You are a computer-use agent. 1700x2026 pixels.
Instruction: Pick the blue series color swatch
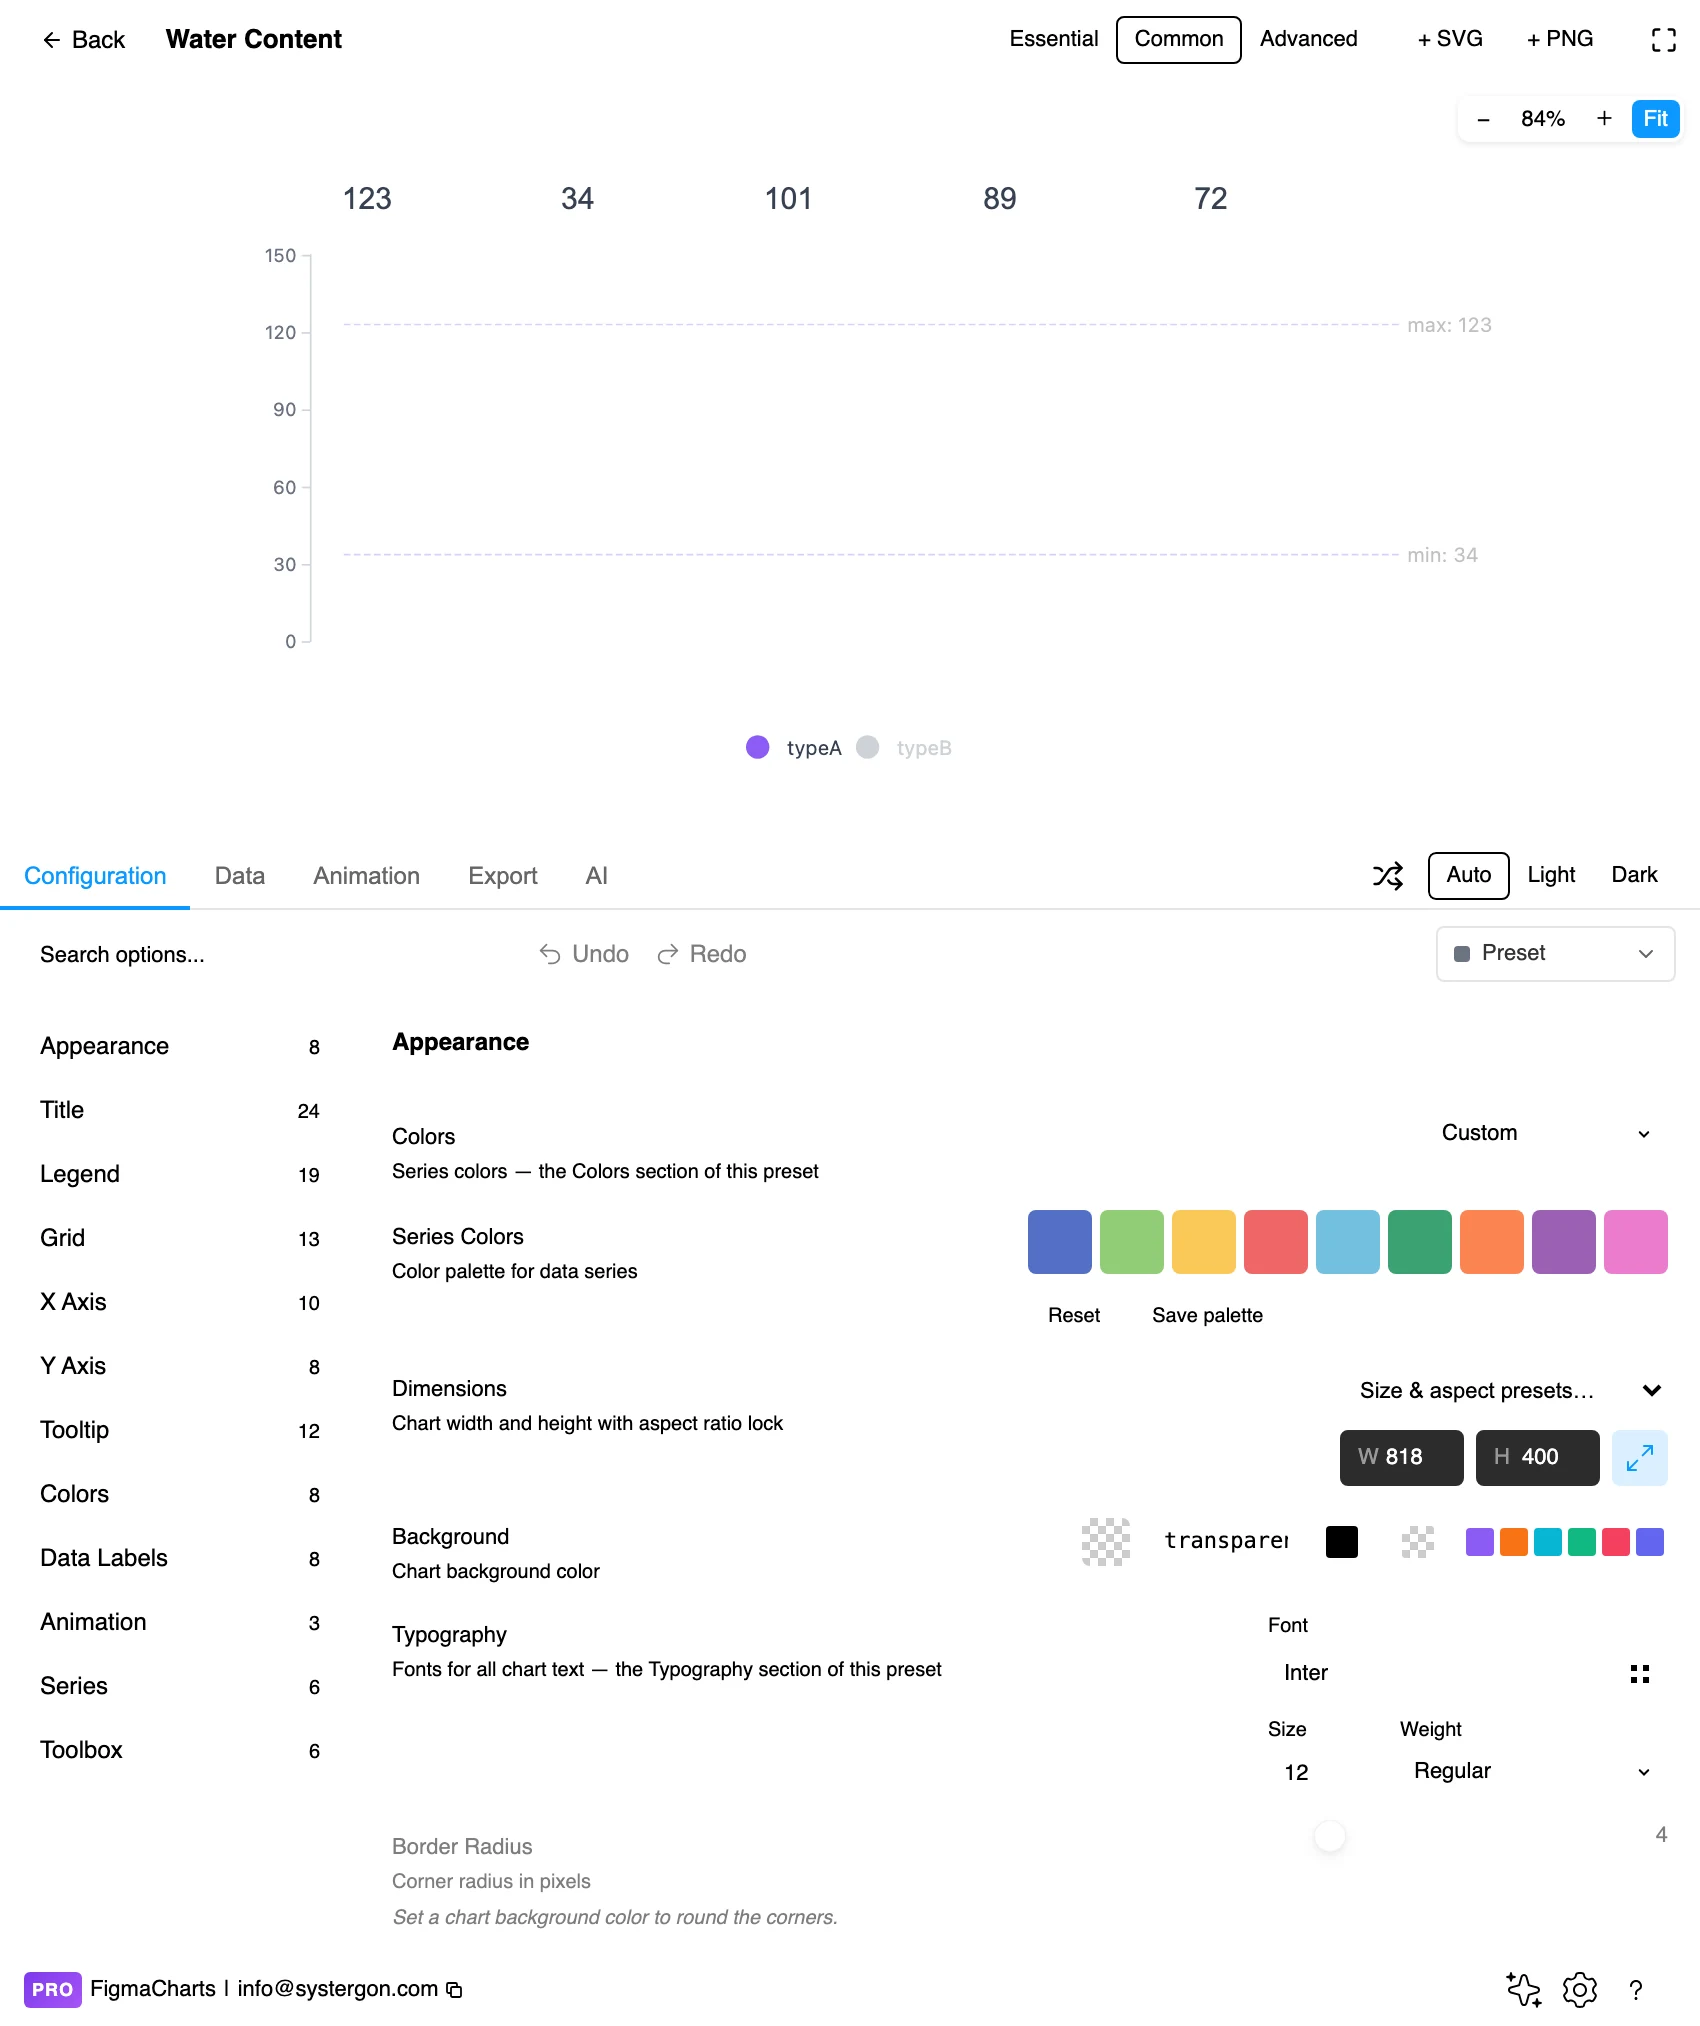1060,1242
